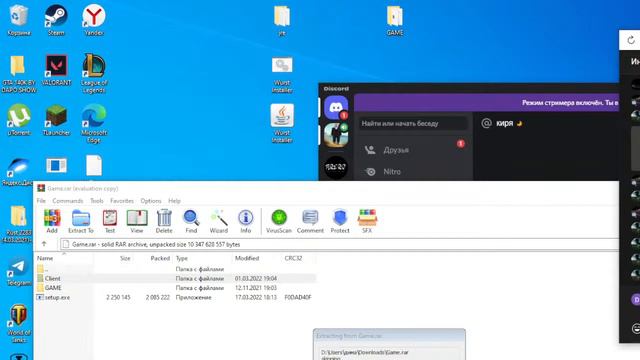Viewport: 640px width, 360px height.
Task: Open Nitro section in Discord
Action: click(x=413, y=172)
